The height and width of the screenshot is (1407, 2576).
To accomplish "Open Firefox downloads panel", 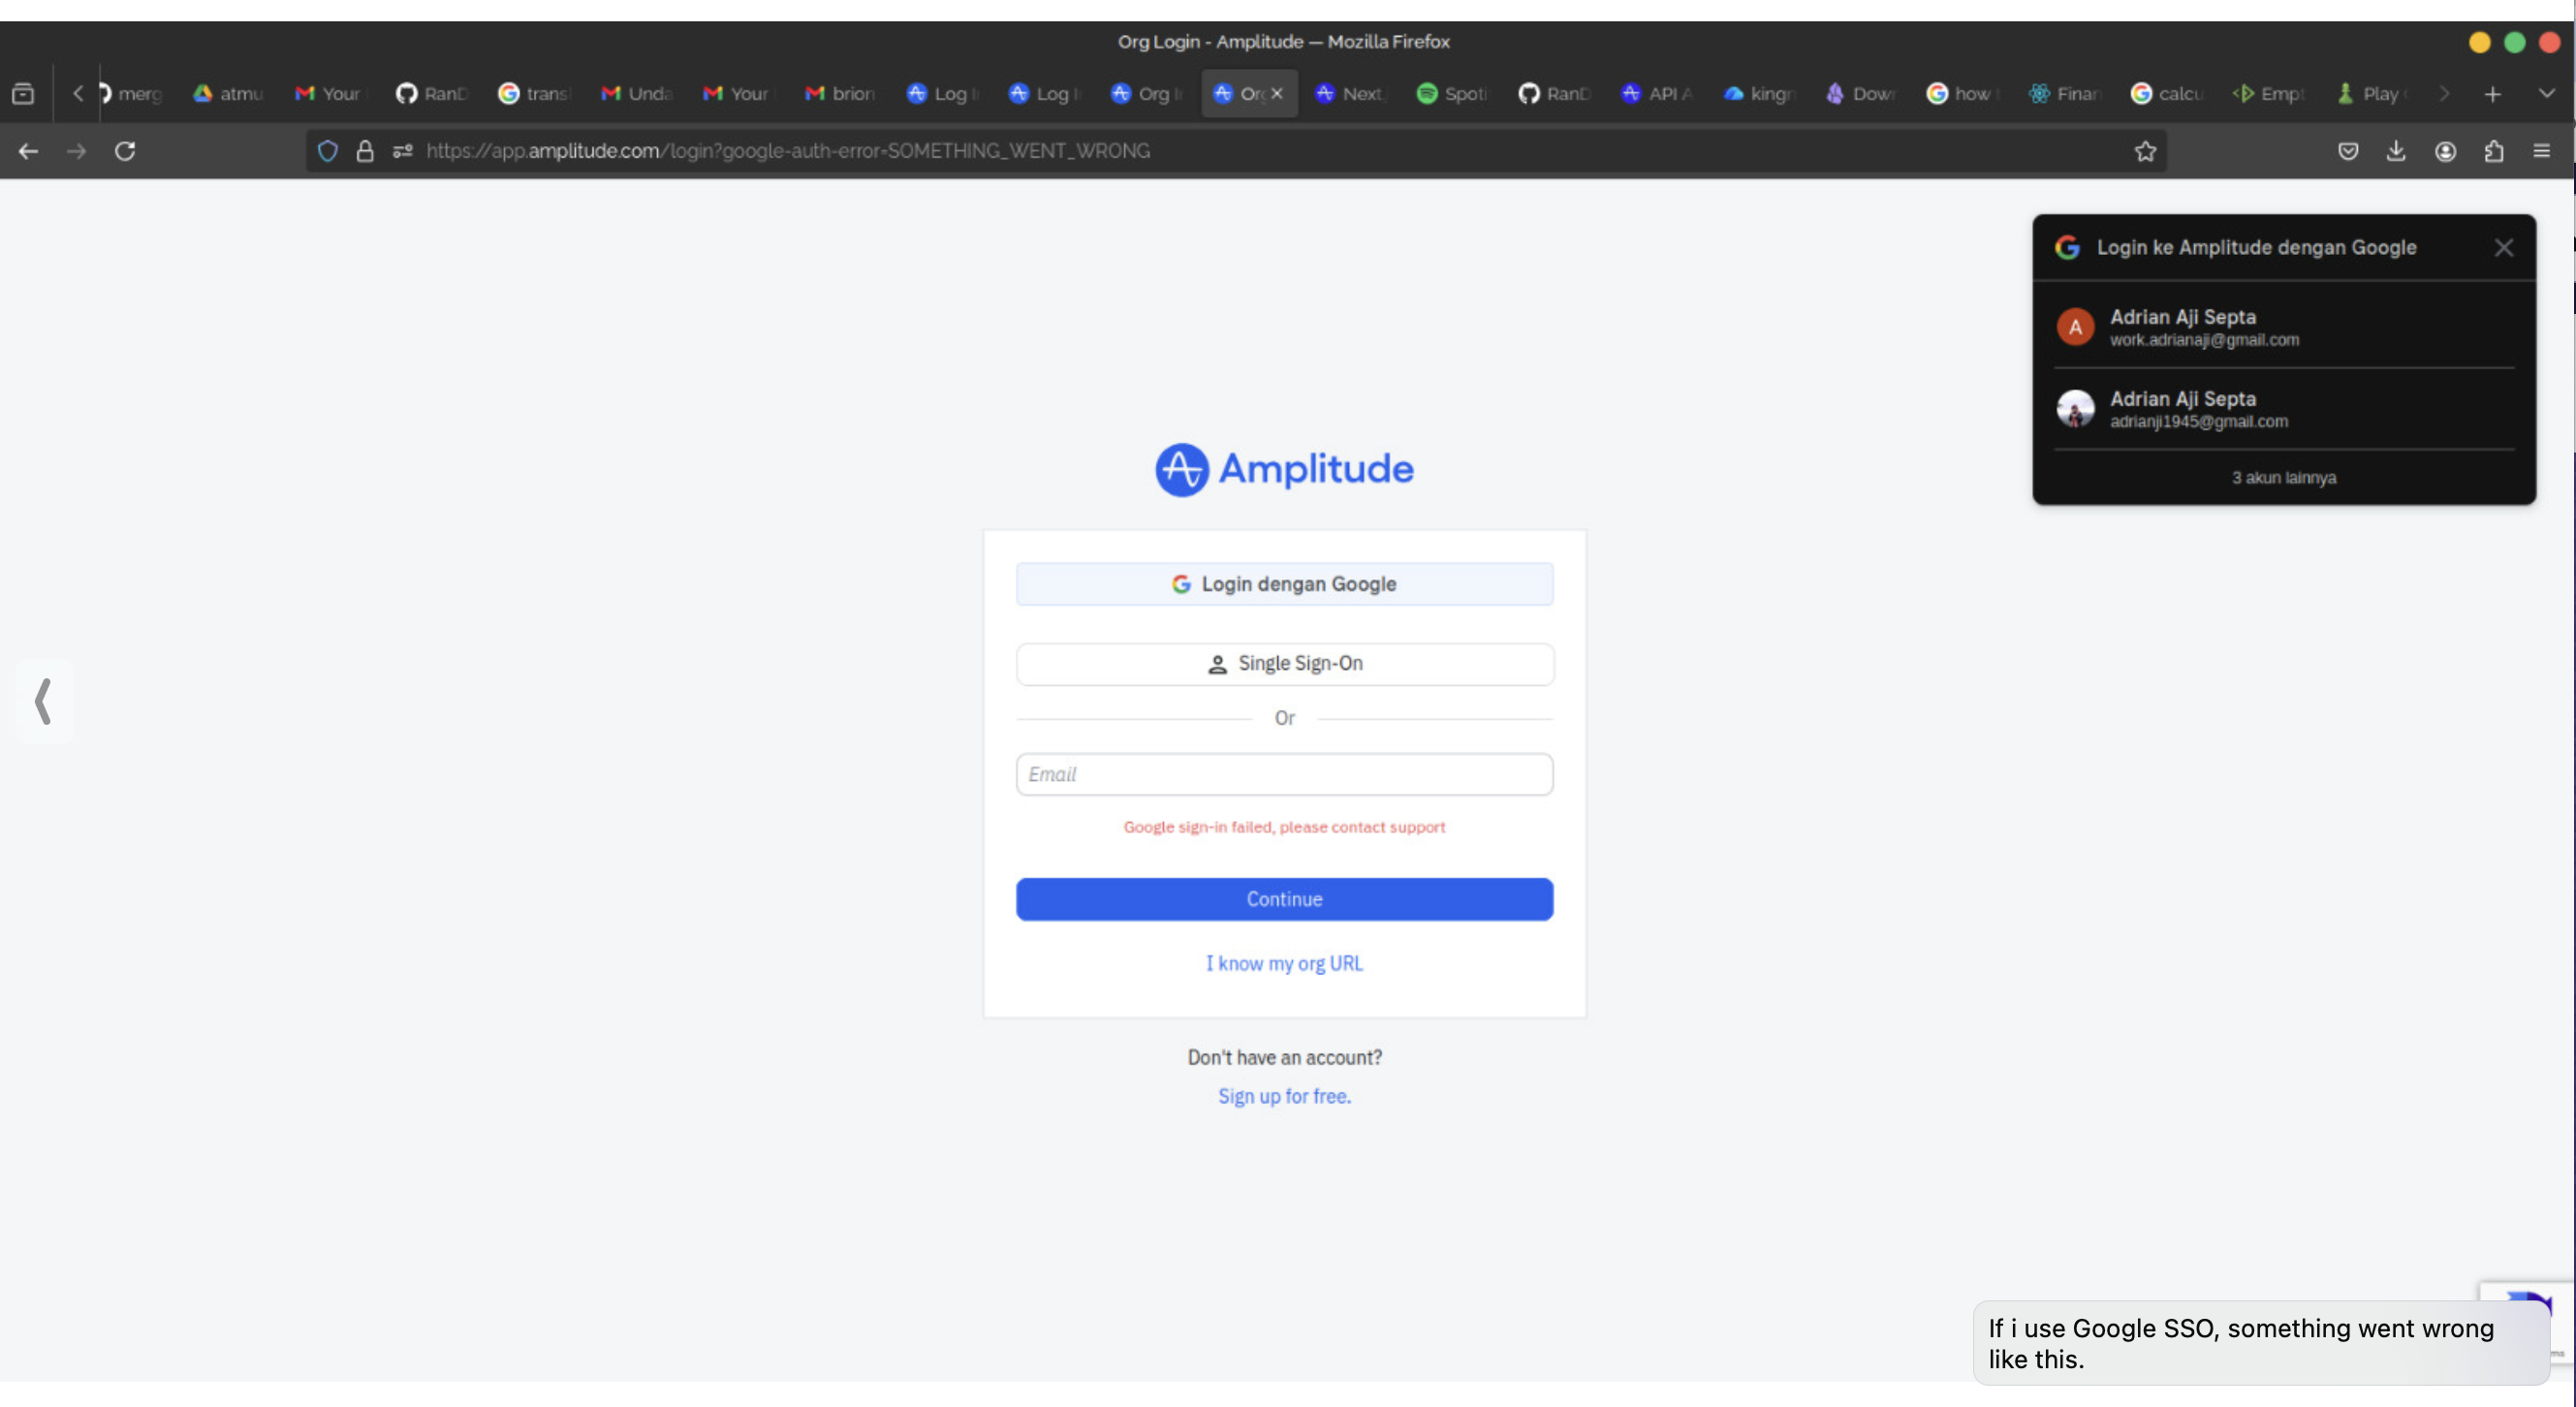I will pos(2396,151).
